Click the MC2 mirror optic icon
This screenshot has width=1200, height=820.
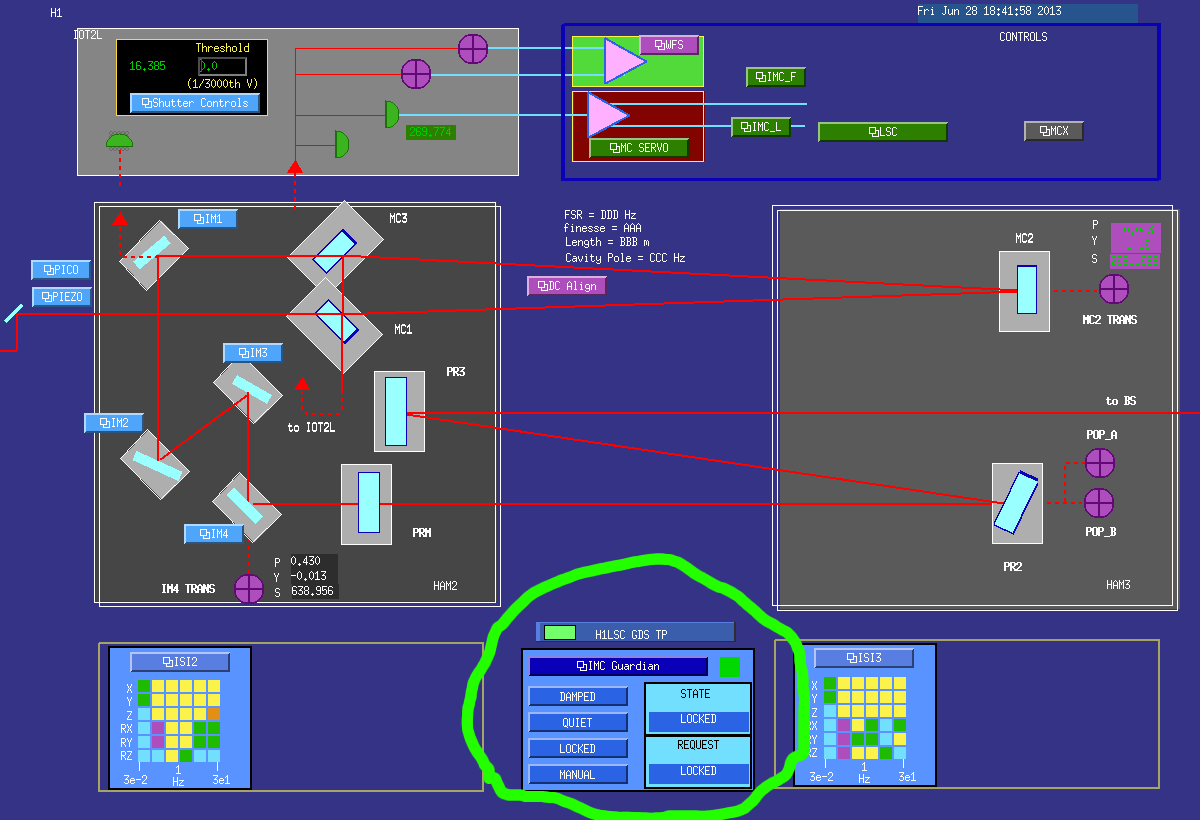coord(1026,290)
